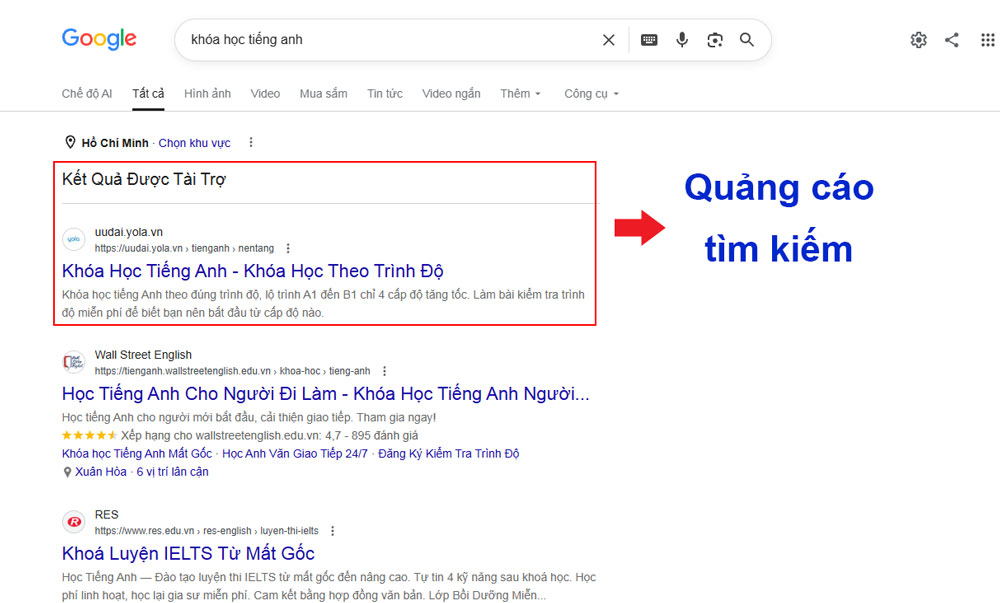Switch to Video ngắn tab

click(x=451, y=94)
